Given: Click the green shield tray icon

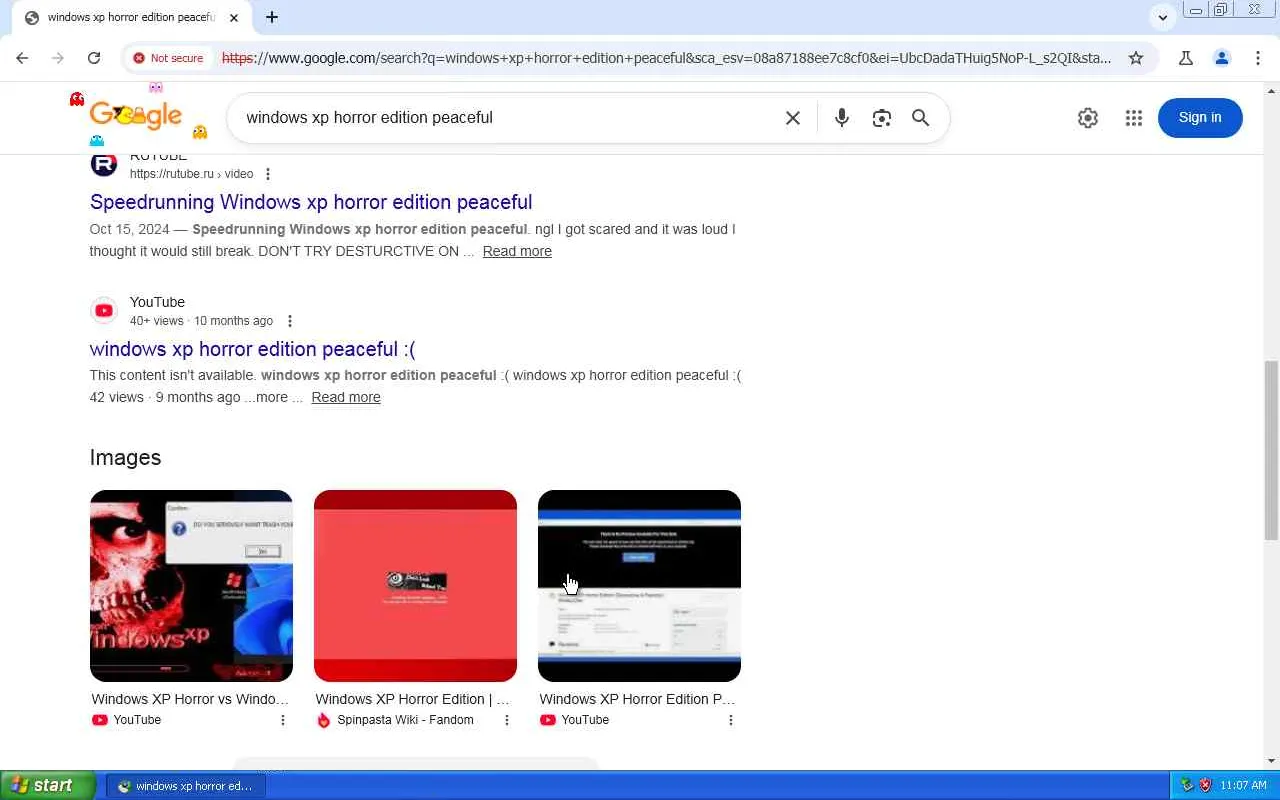Looking at the screenshot, I should pyautogui.click(x=1187, y=785).
